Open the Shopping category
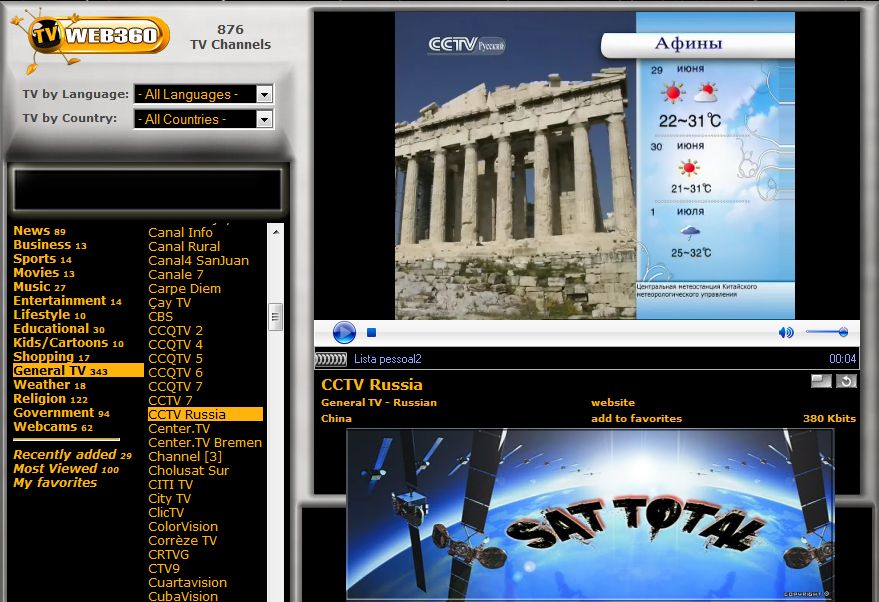The image size is (879, 602). point(51,357)
